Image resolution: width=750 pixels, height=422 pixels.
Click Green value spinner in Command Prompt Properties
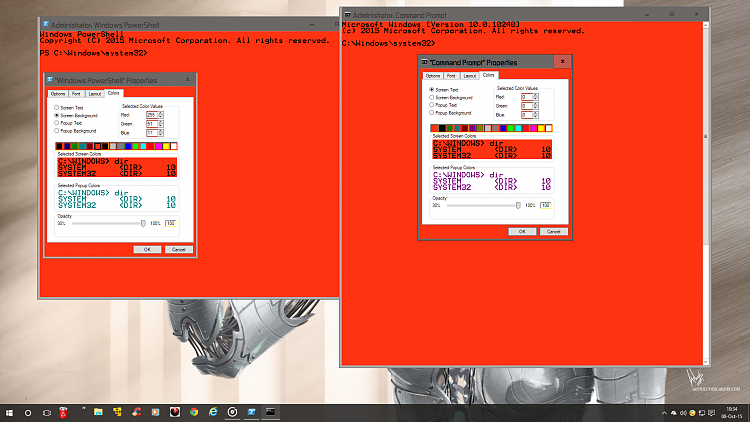point(536,106)
